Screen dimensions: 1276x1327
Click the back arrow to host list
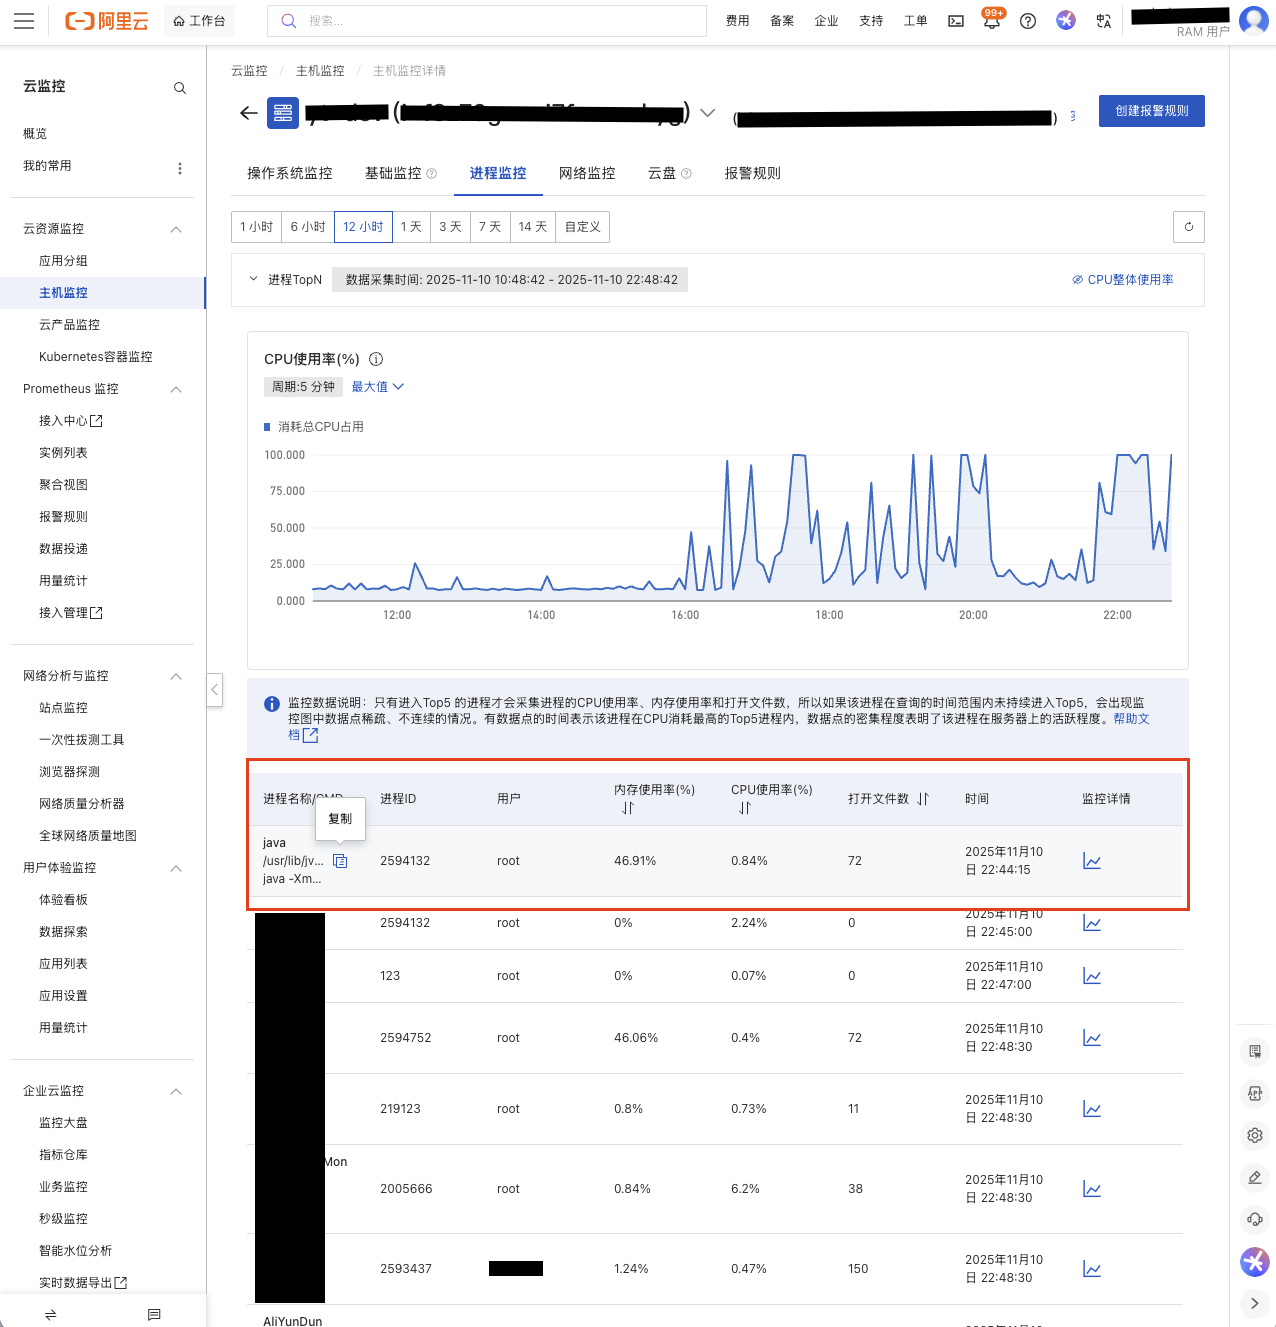[249, 113]
